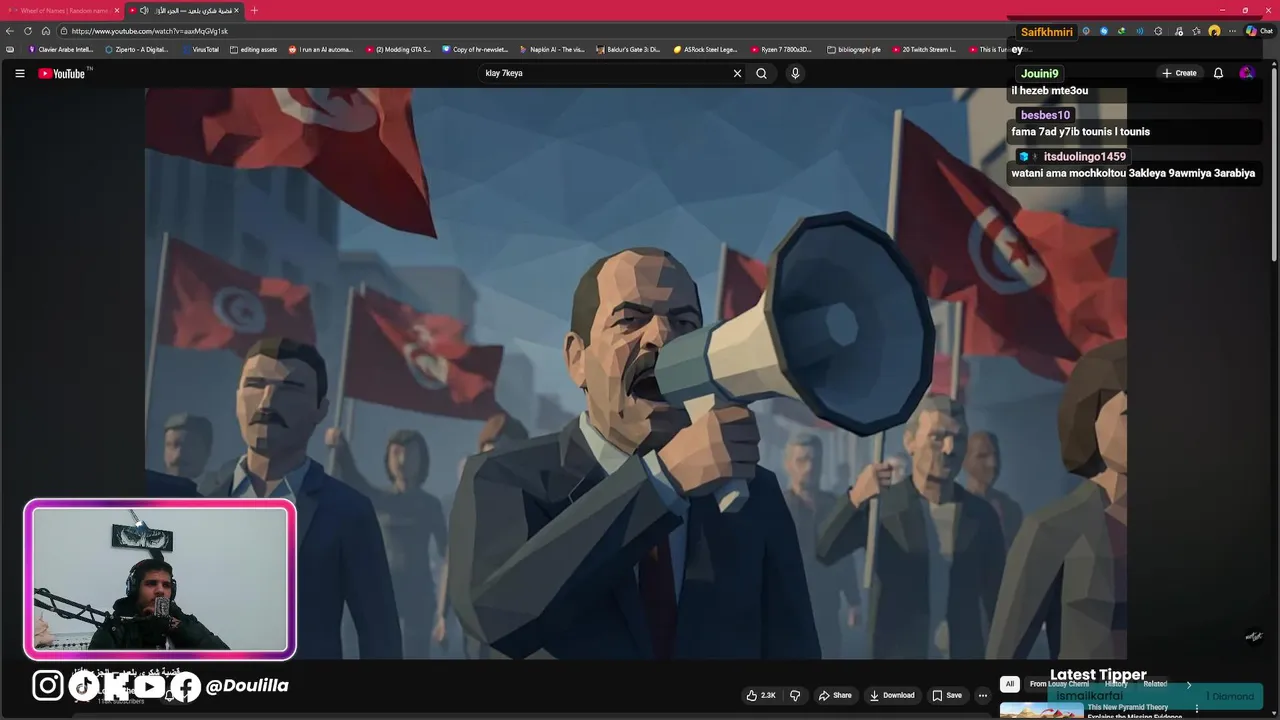Mute the YouTube tab via speaker icon
1280x720 pixels.
[144, 10]
